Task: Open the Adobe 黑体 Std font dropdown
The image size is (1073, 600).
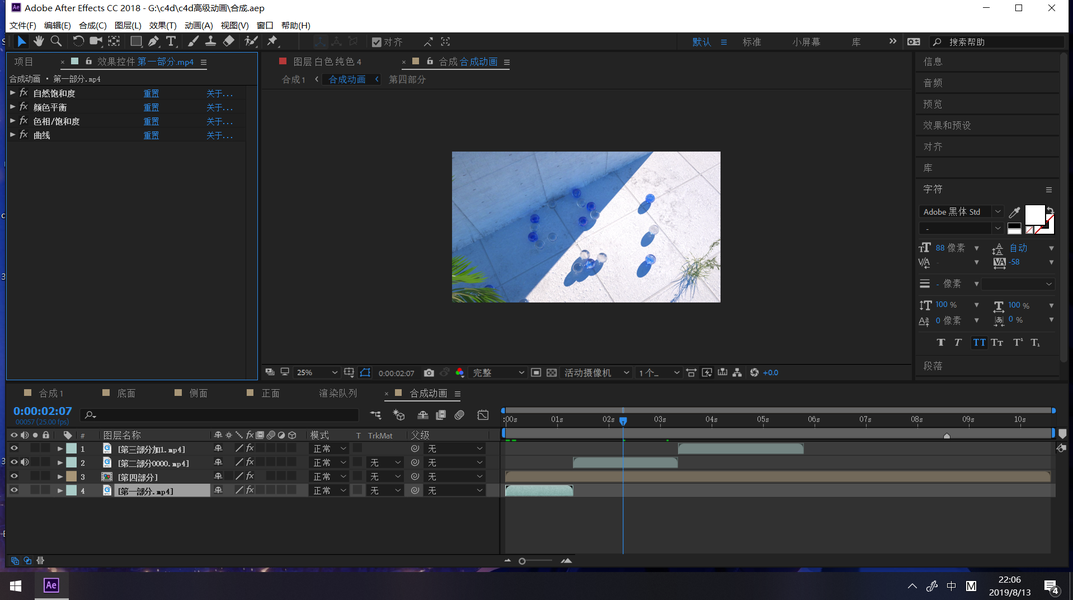Action: point(961,212)
